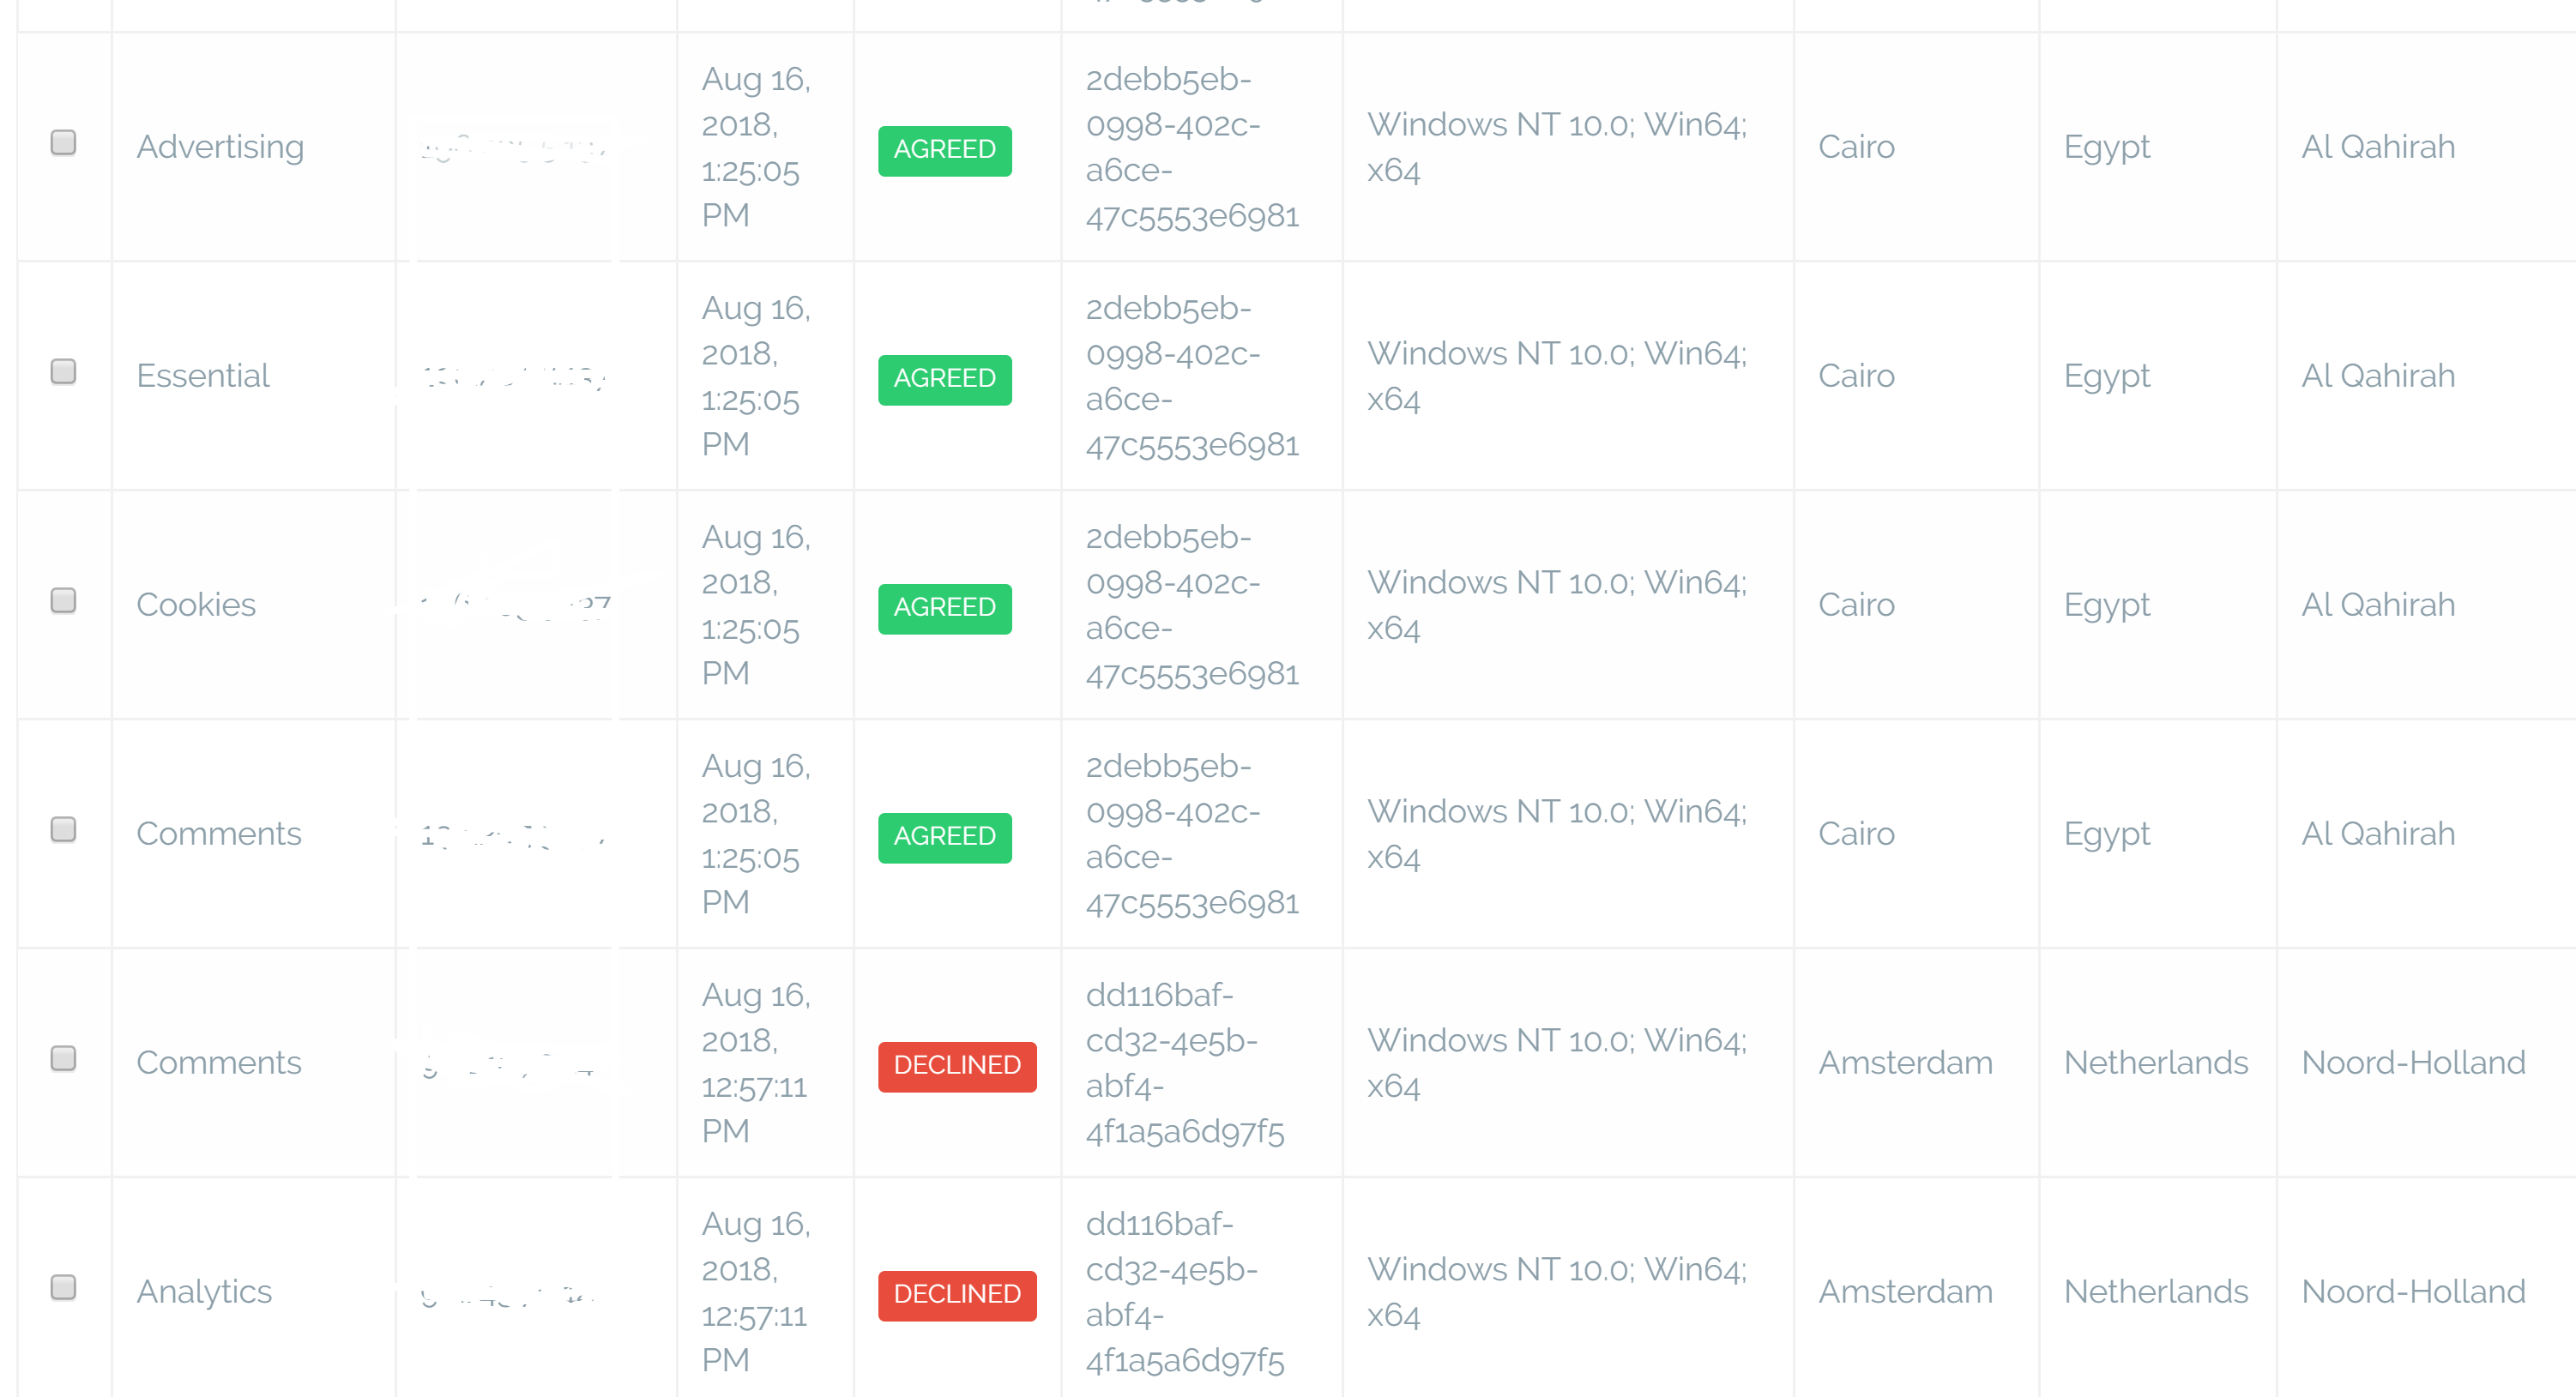The width and height of the screenshot is (2576, 1397).
Task: Check the Essential row checkbox
Action: click(x=63, y=371)
